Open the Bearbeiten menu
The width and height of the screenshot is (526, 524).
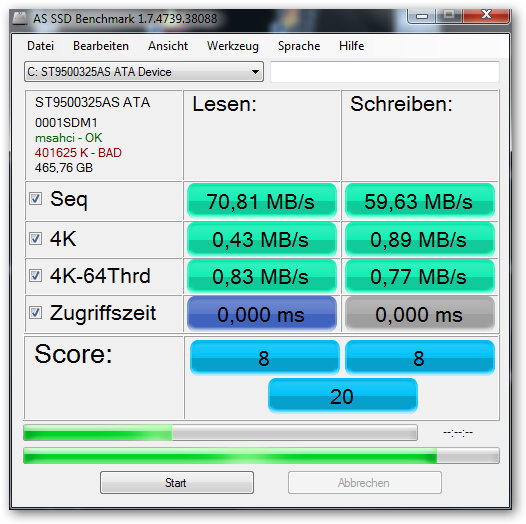tap(101, 46)
